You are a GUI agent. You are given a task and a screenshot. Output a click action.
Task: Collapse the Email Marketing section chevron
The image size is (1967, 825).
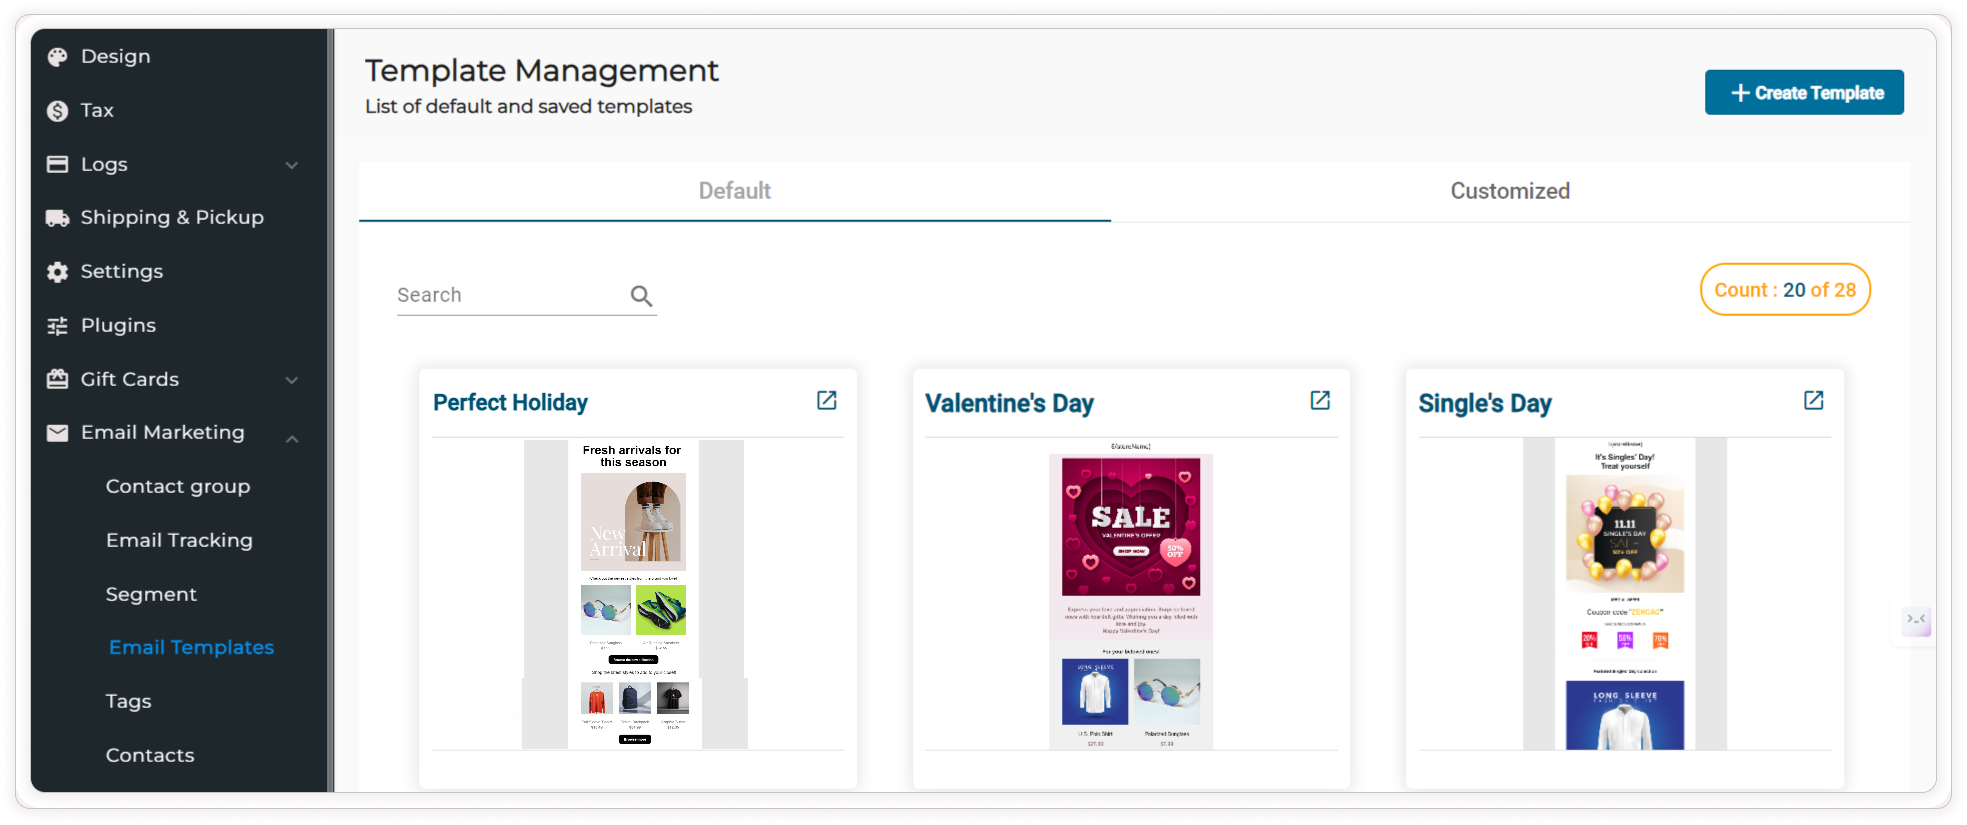point(292,438)
